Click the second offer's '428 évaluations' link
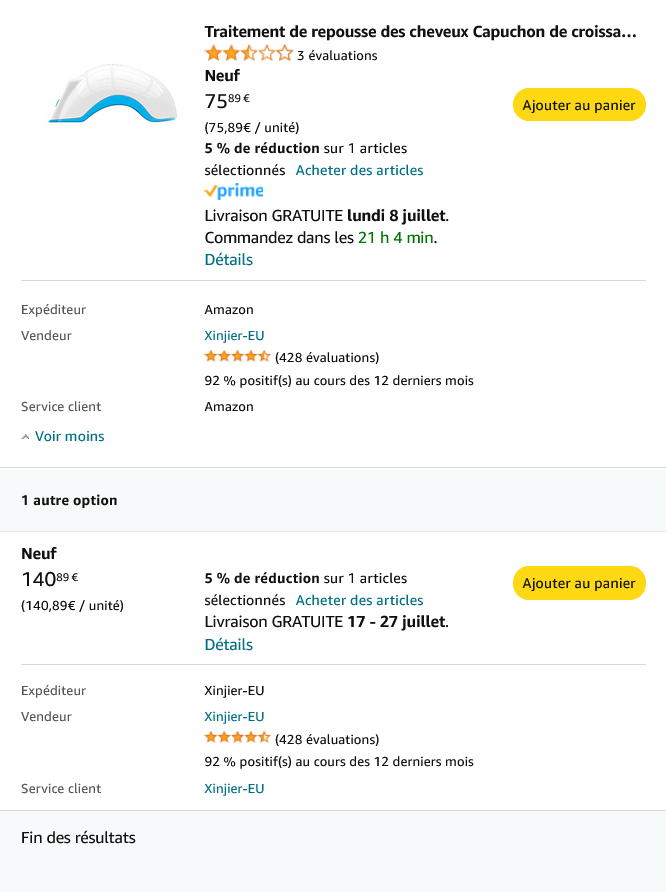The height and width of the screenshot is (892, 666). [325, 737]
